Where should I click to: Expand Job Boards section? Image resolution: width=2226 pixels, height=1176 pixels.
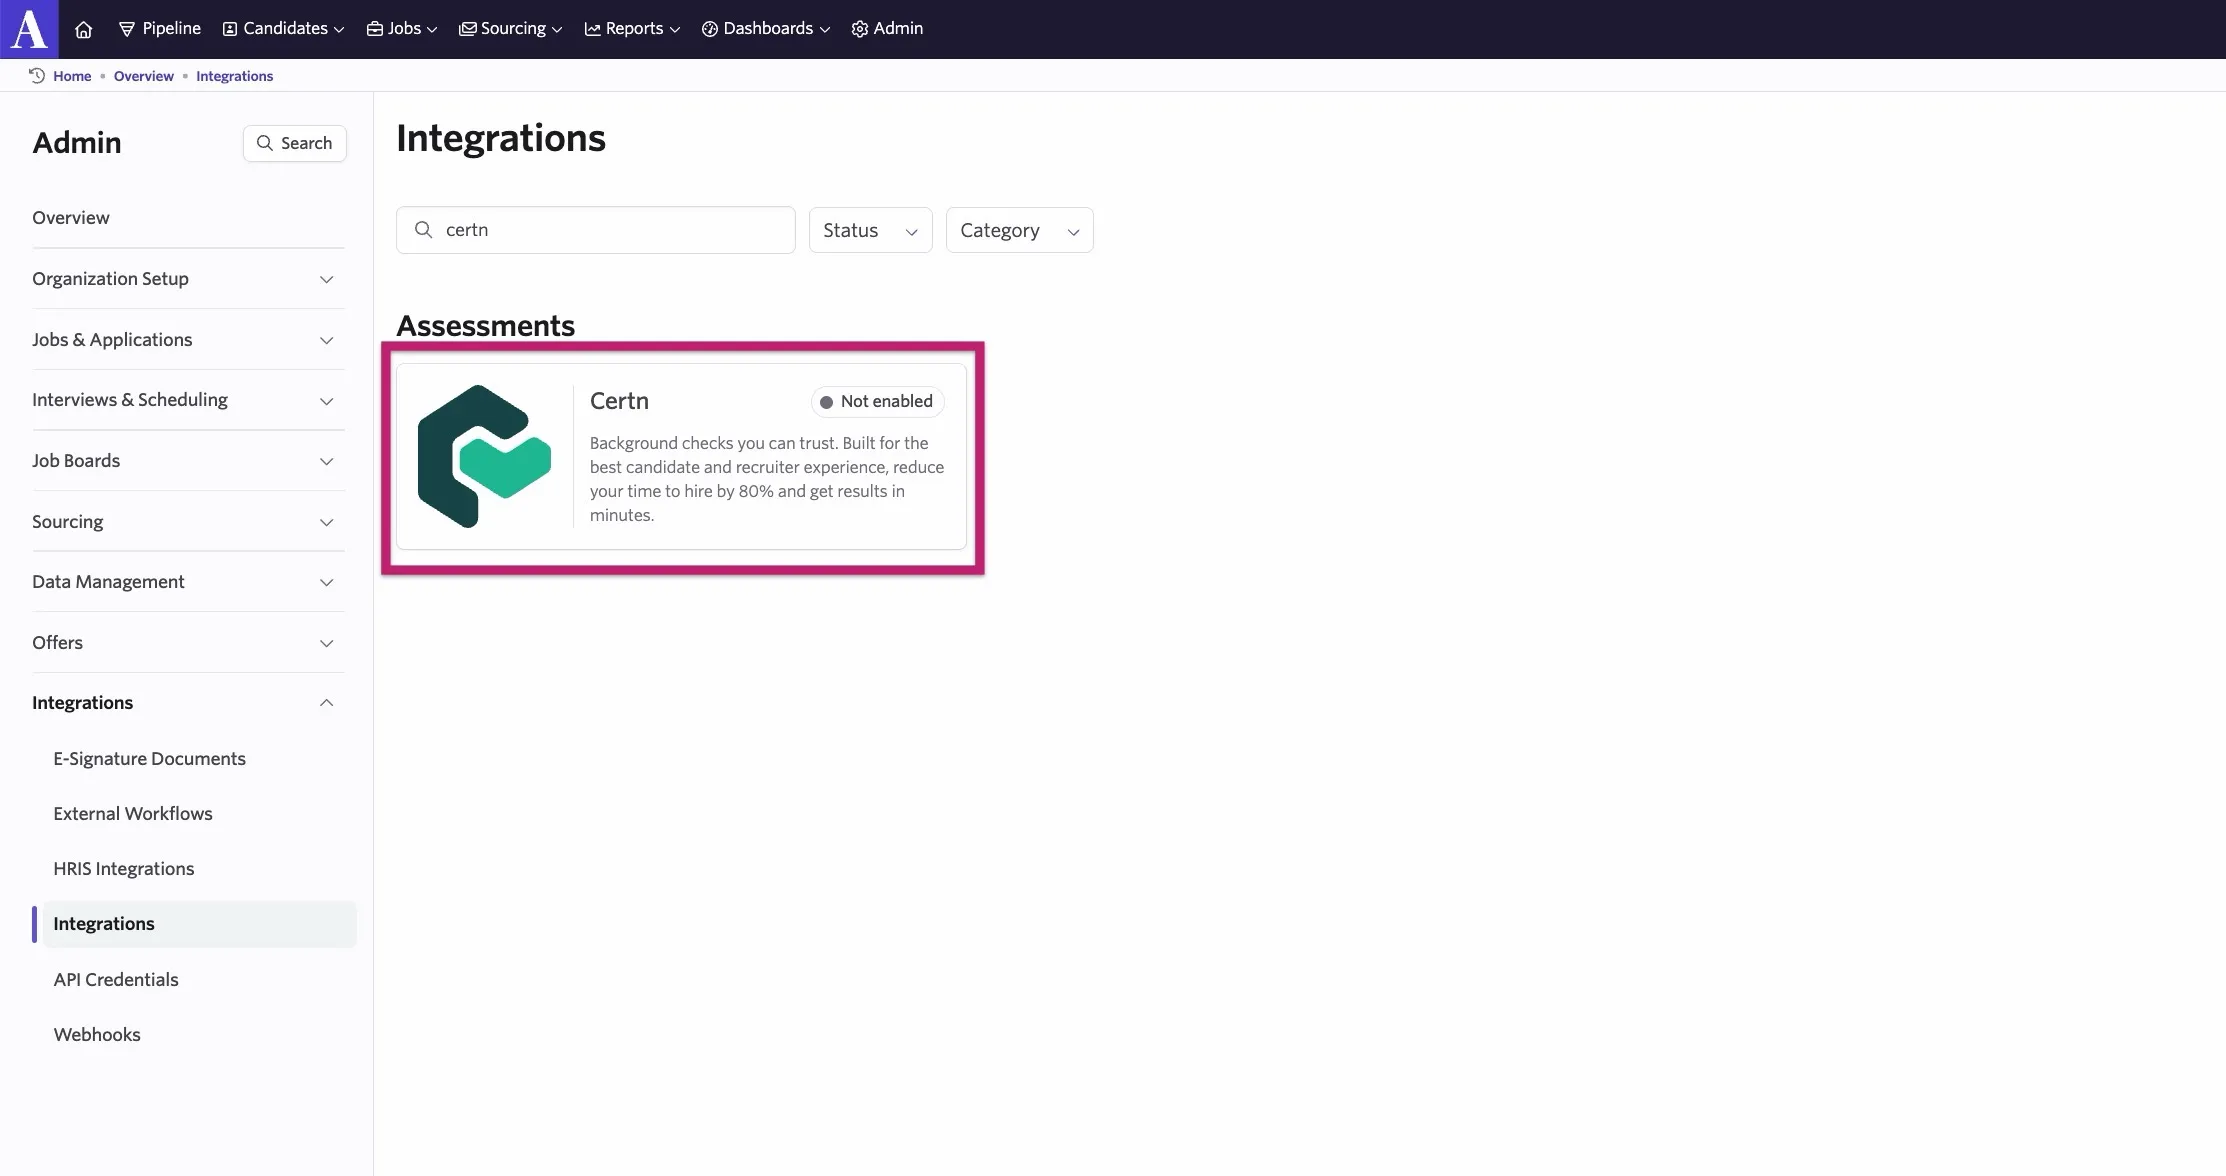click(x=188, y=461)
